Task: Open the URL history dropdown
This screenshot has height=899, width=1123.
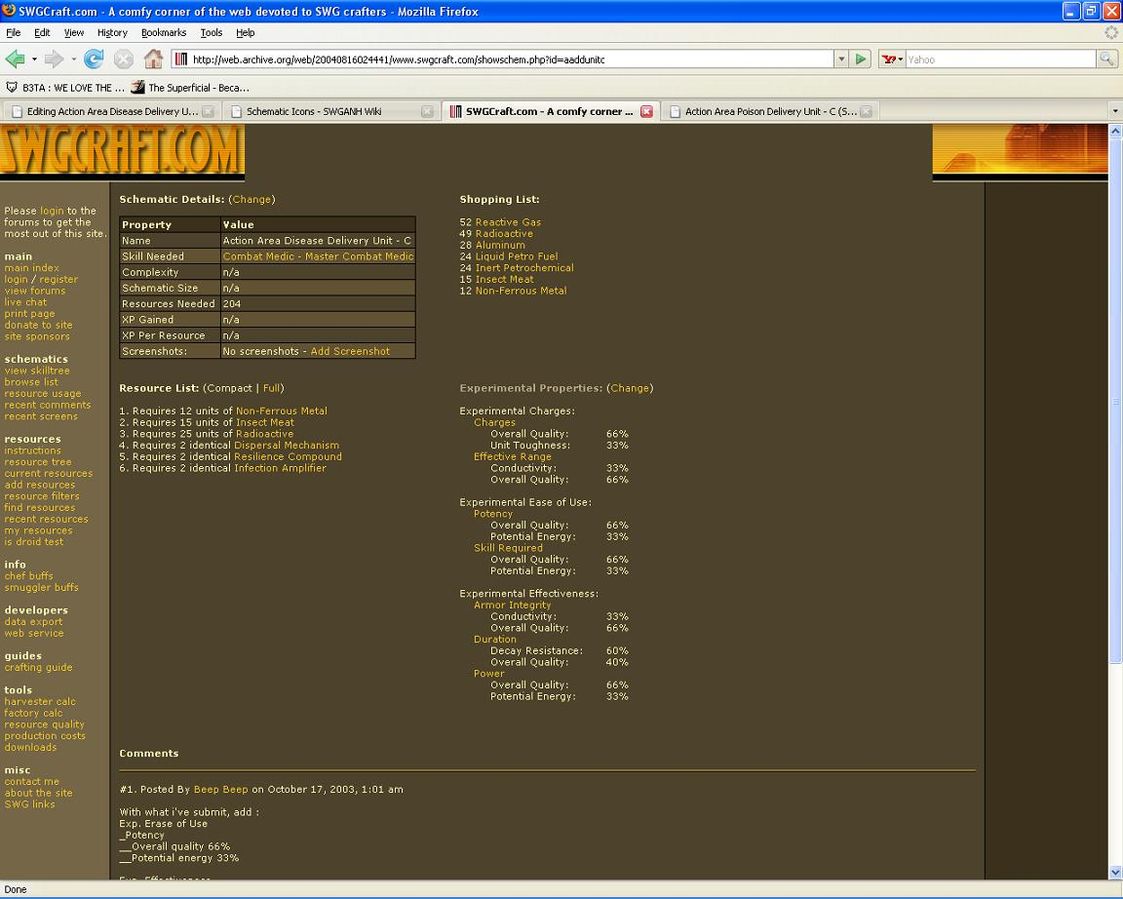Action: click(841, 60)
